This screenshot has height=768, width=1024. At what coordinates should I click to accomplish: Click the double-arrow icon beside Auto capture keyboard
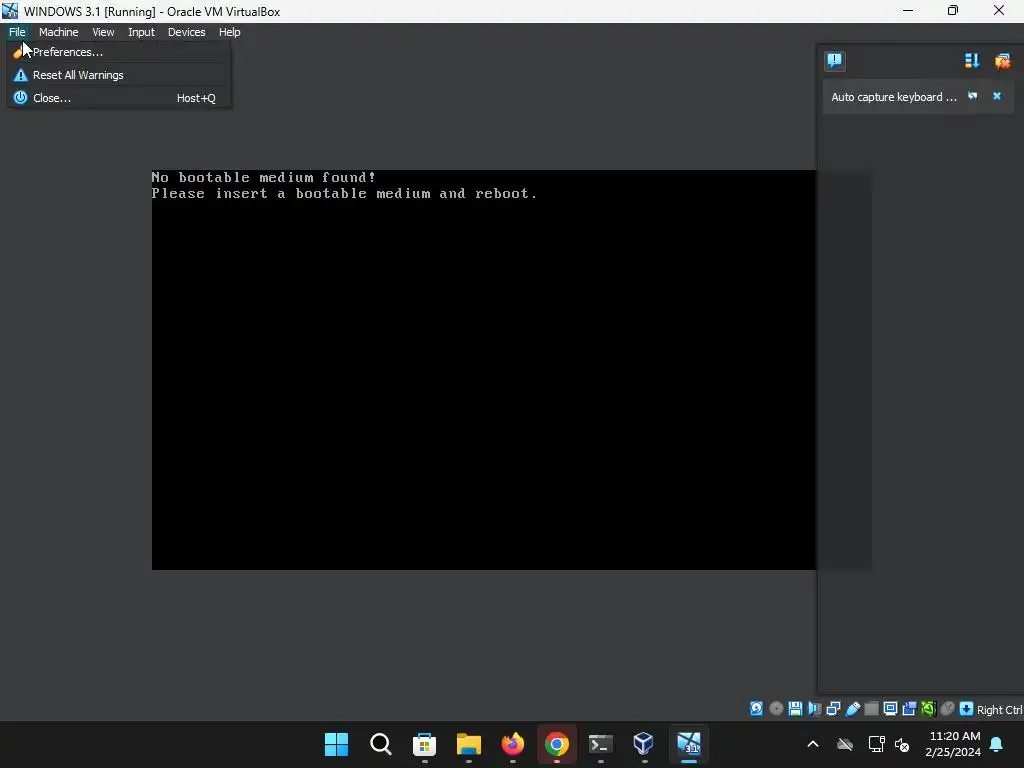pyautogui.click(x=972, y=96)
